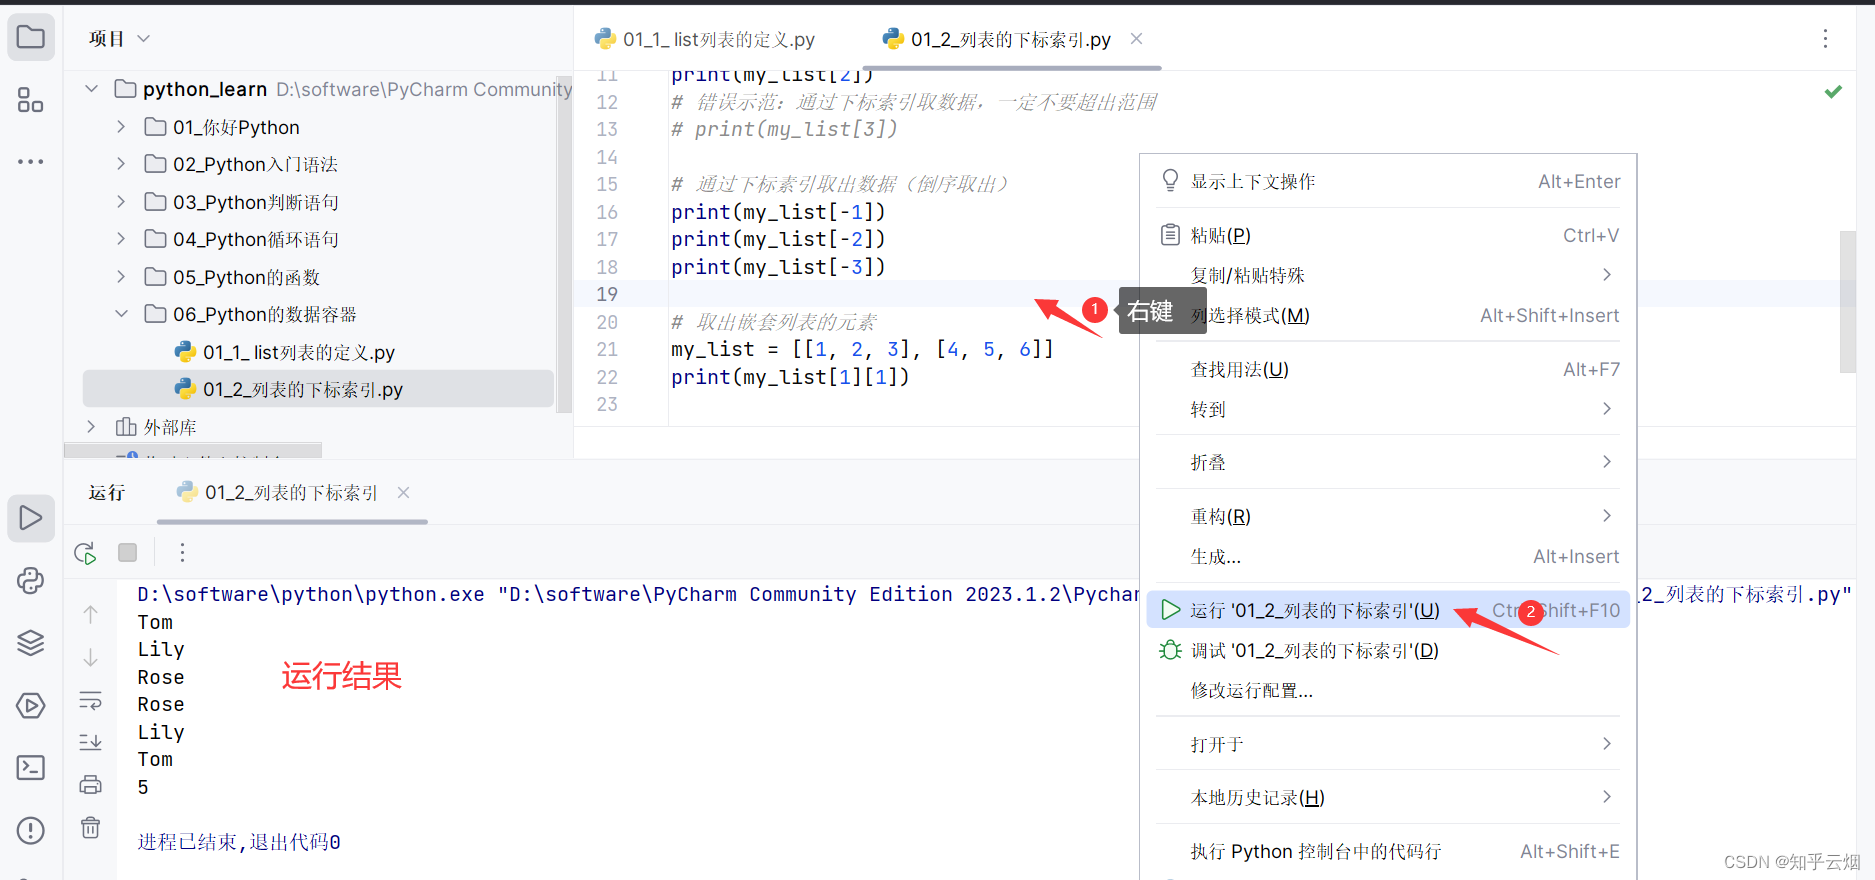Open the 复制/粘贴特殊 submenu
This screenshot has width=1875, height=880.
coord(1388,275)
